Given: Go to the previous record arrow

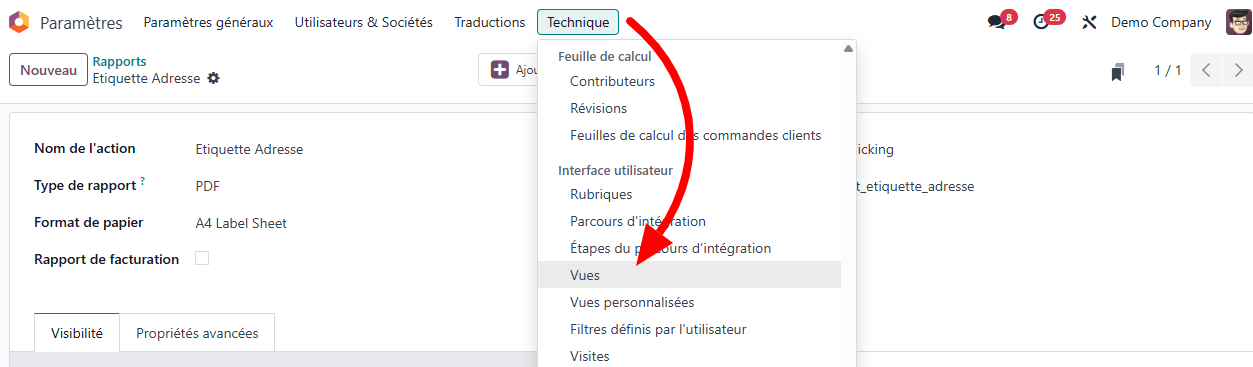Looking at the screenshot, I should [1207, 71].
